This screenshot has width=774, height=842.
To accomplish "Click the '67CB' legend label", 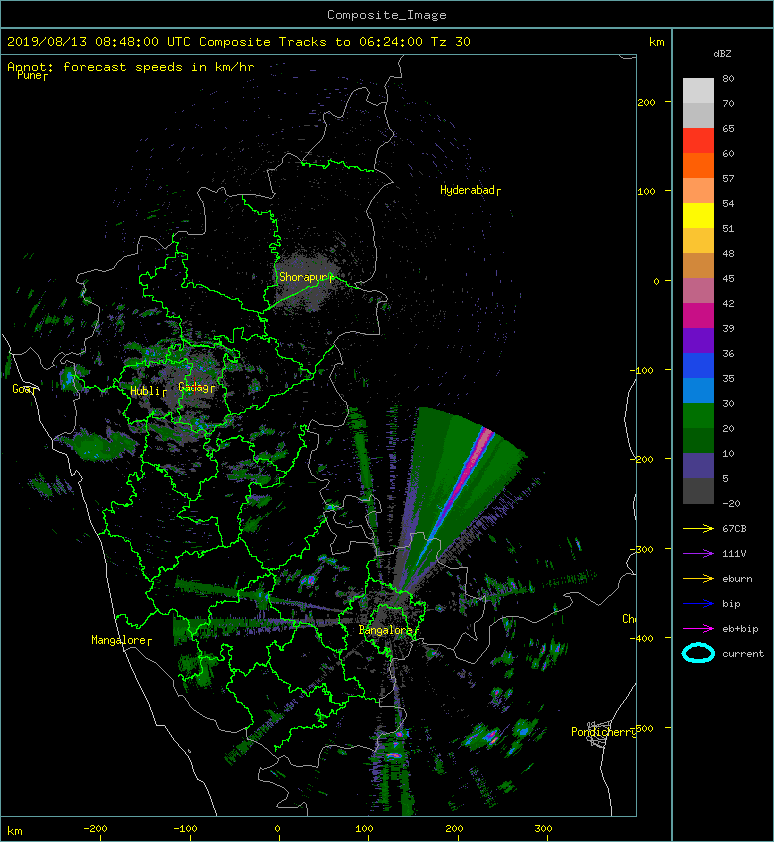I will pos(734,529).
